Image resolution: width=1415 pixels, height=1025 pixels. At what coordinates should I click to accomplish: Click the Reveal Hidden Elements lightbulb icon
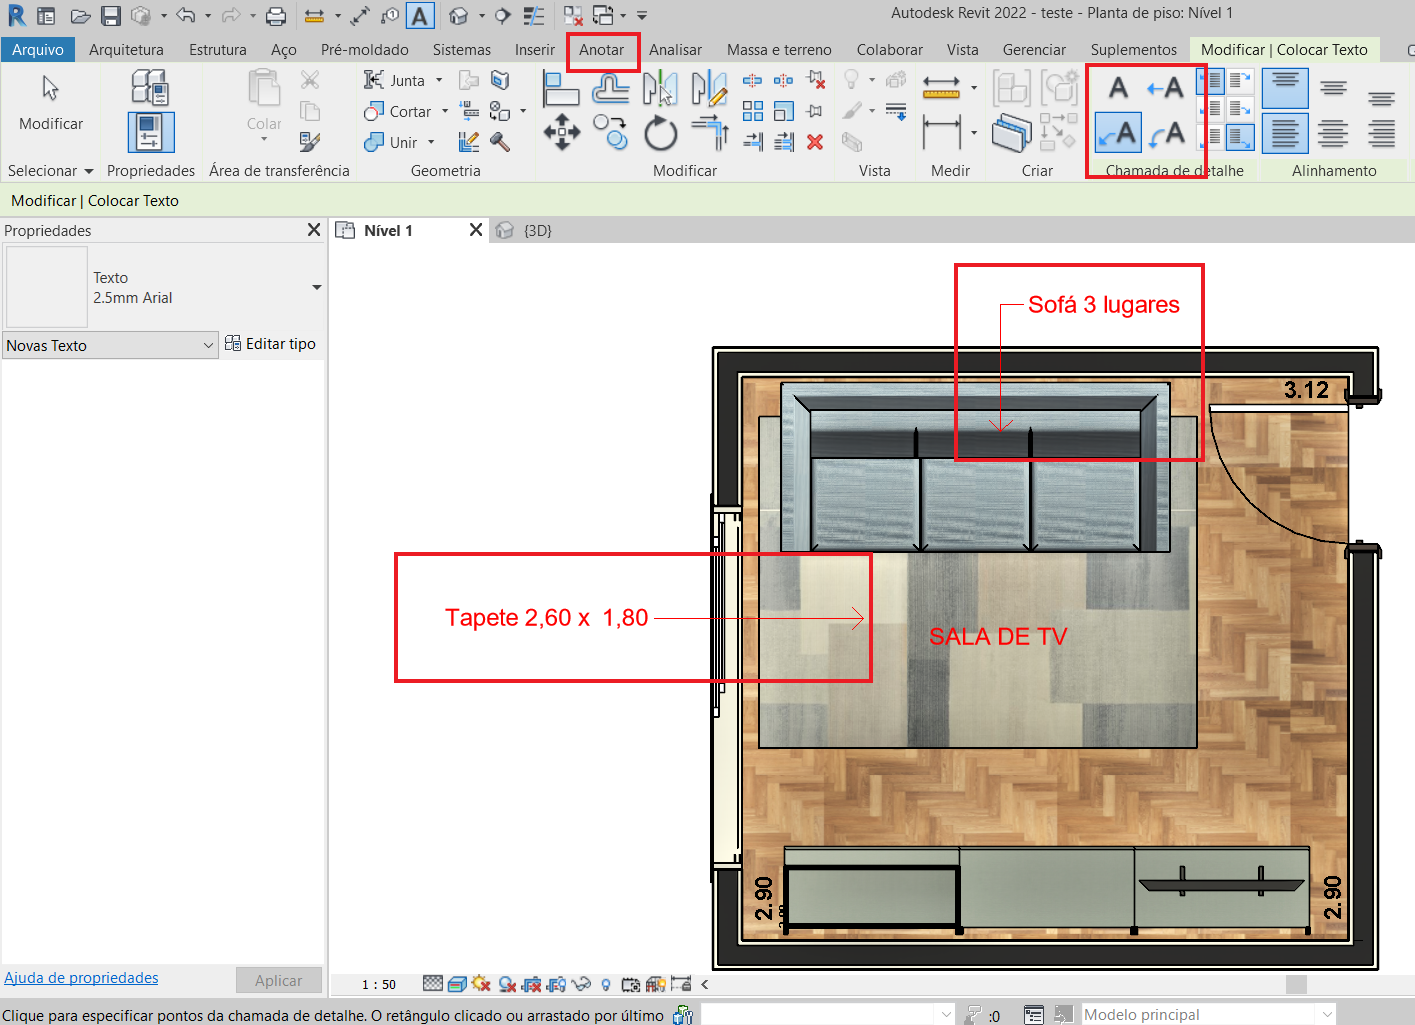(605, 984)
